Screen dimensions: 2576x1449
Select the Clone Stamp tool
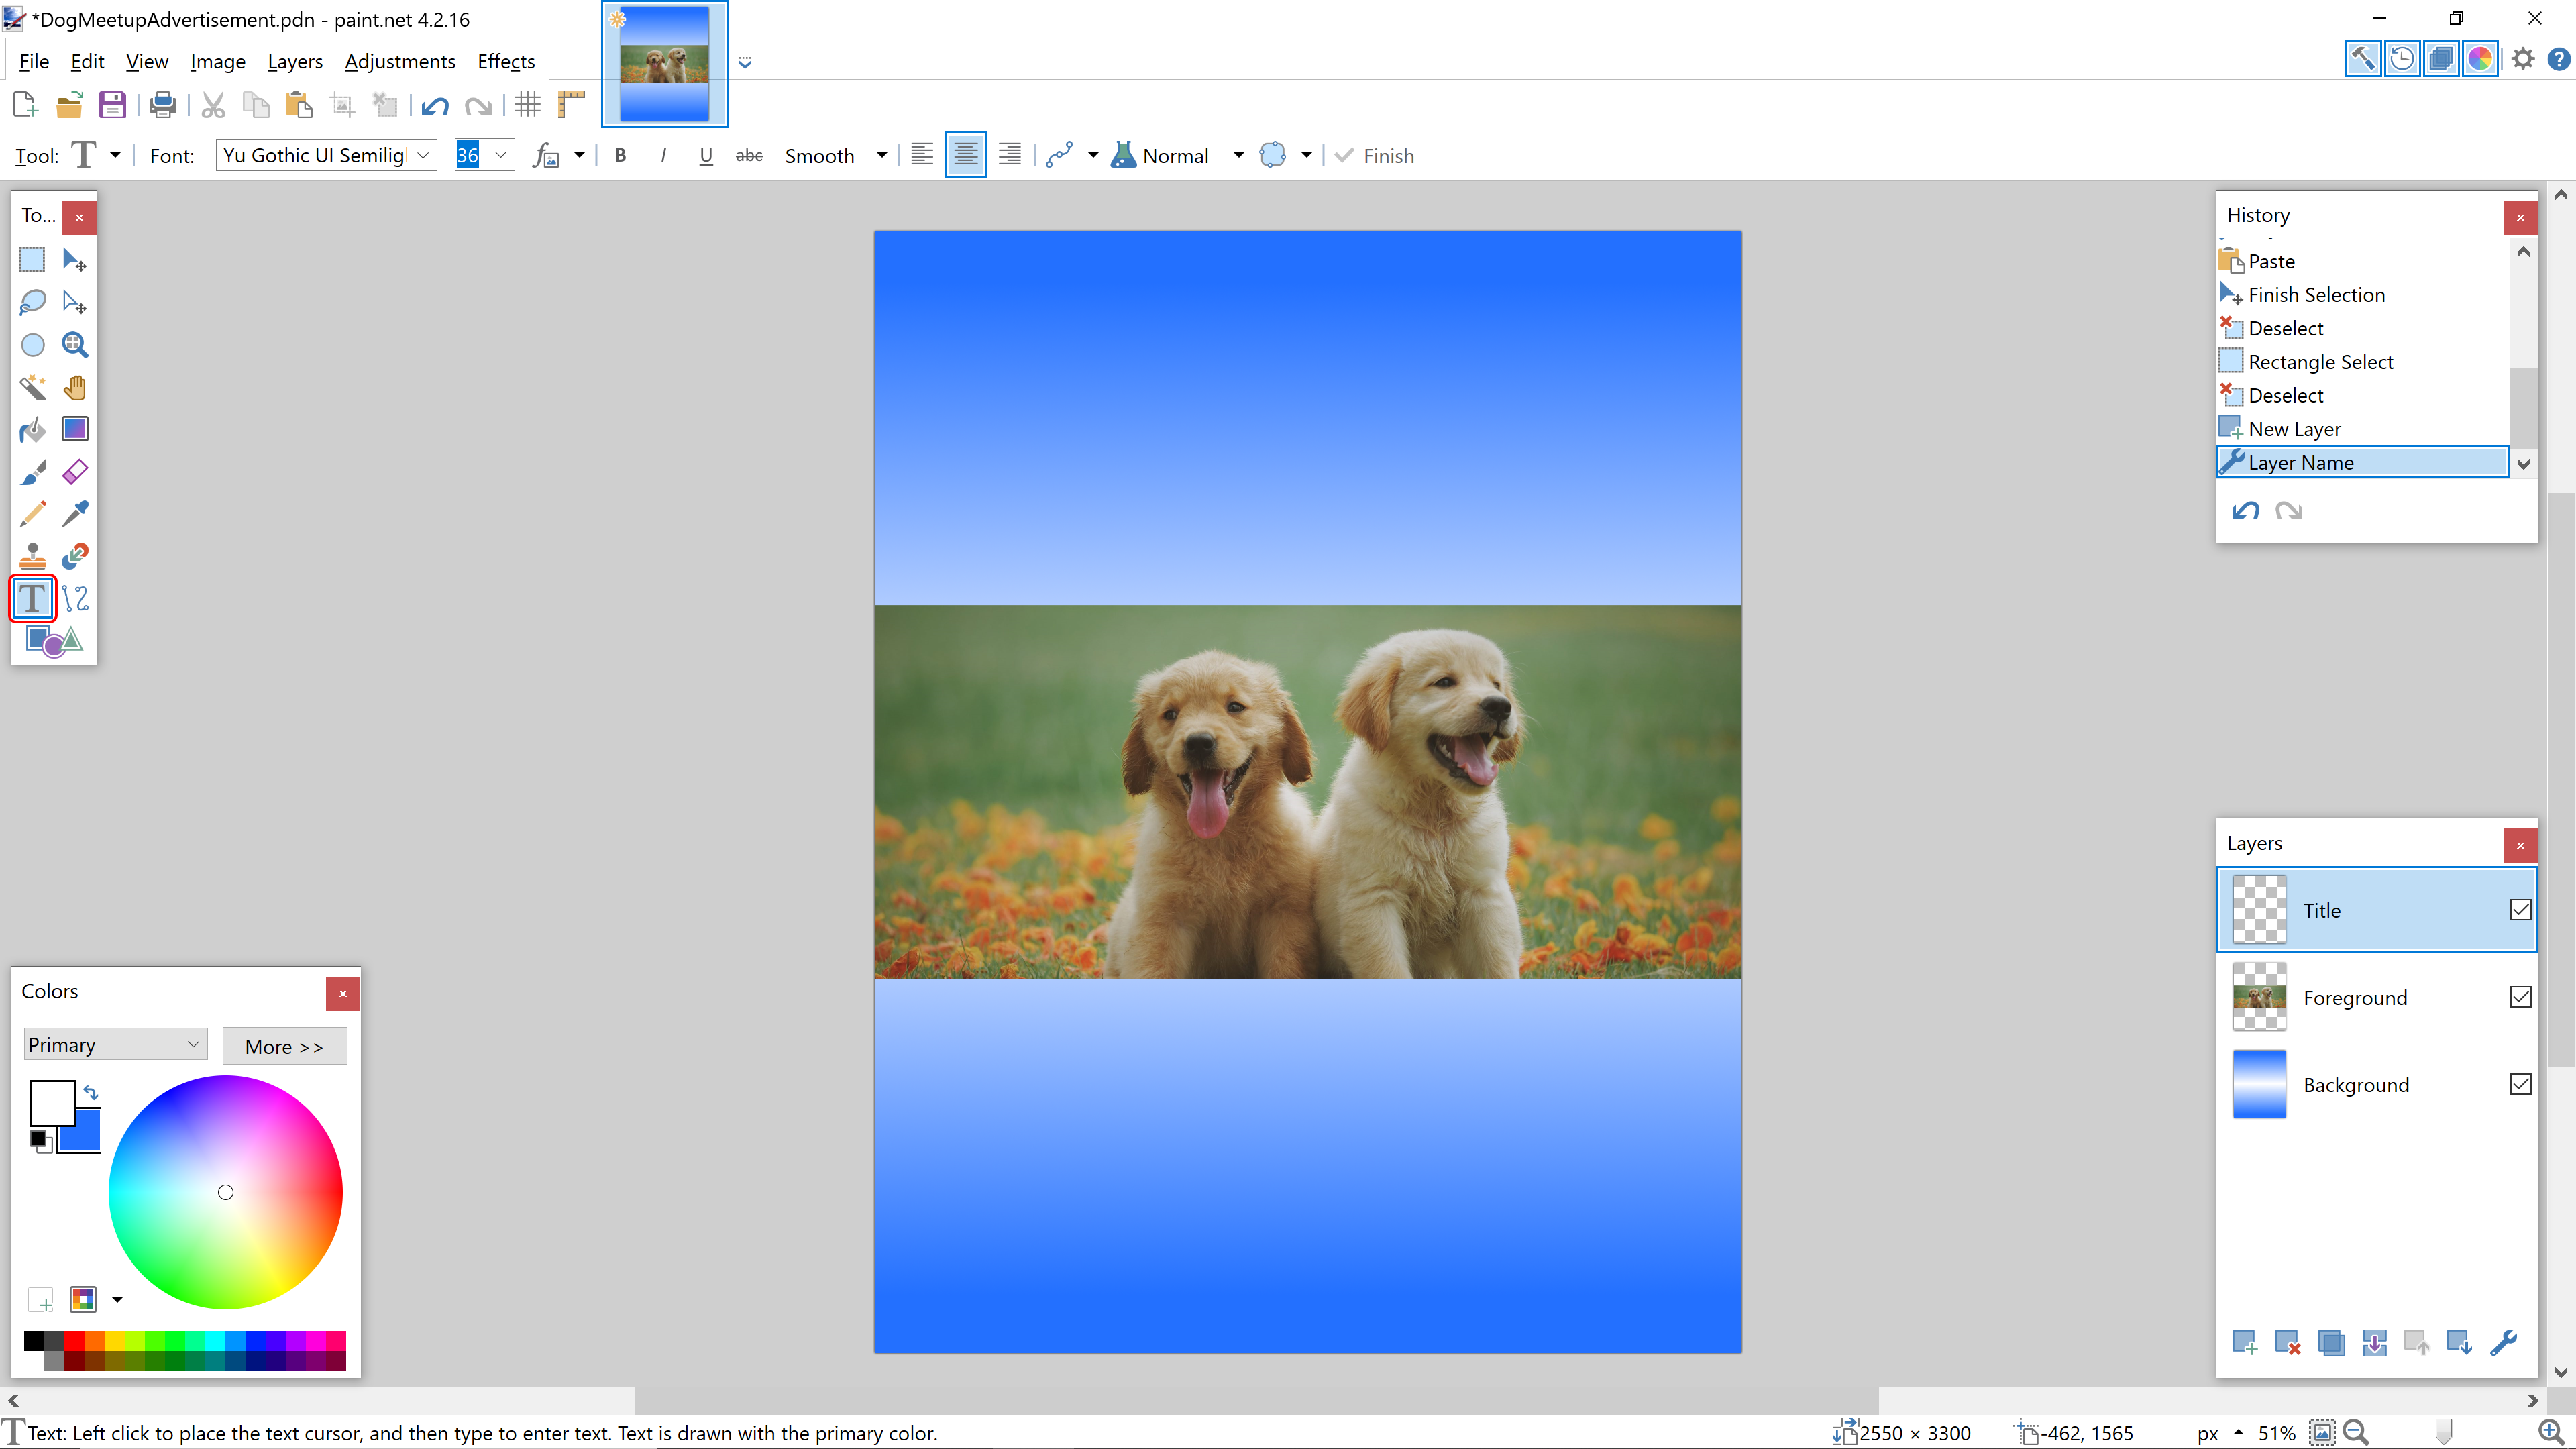(32, 556)
